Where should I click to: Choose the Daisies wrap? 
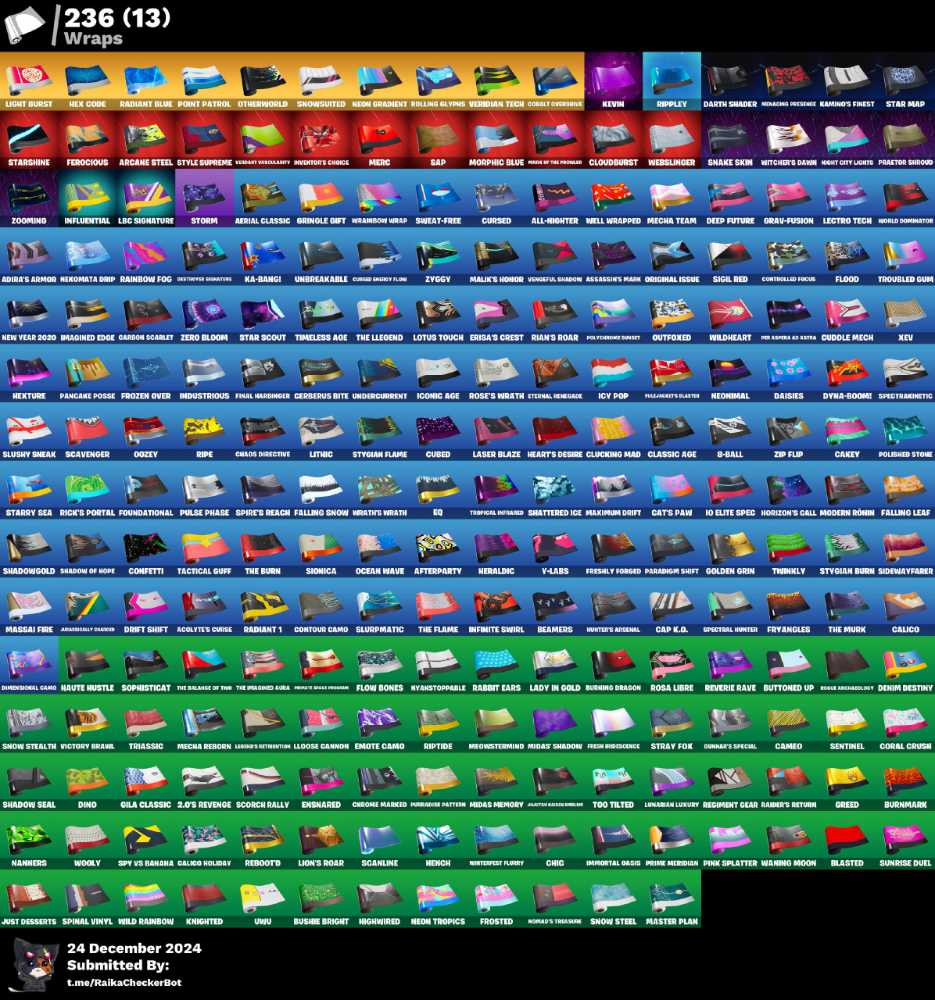tap(789, 373)
